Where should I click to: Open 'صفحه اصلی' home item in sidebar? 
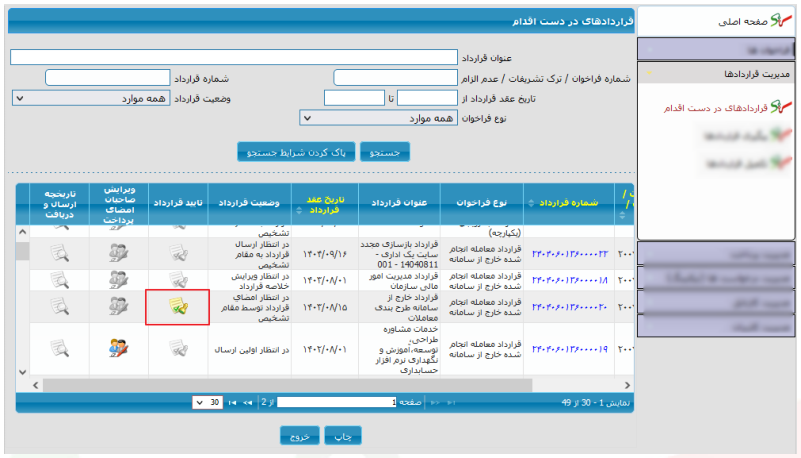[742, 21]
